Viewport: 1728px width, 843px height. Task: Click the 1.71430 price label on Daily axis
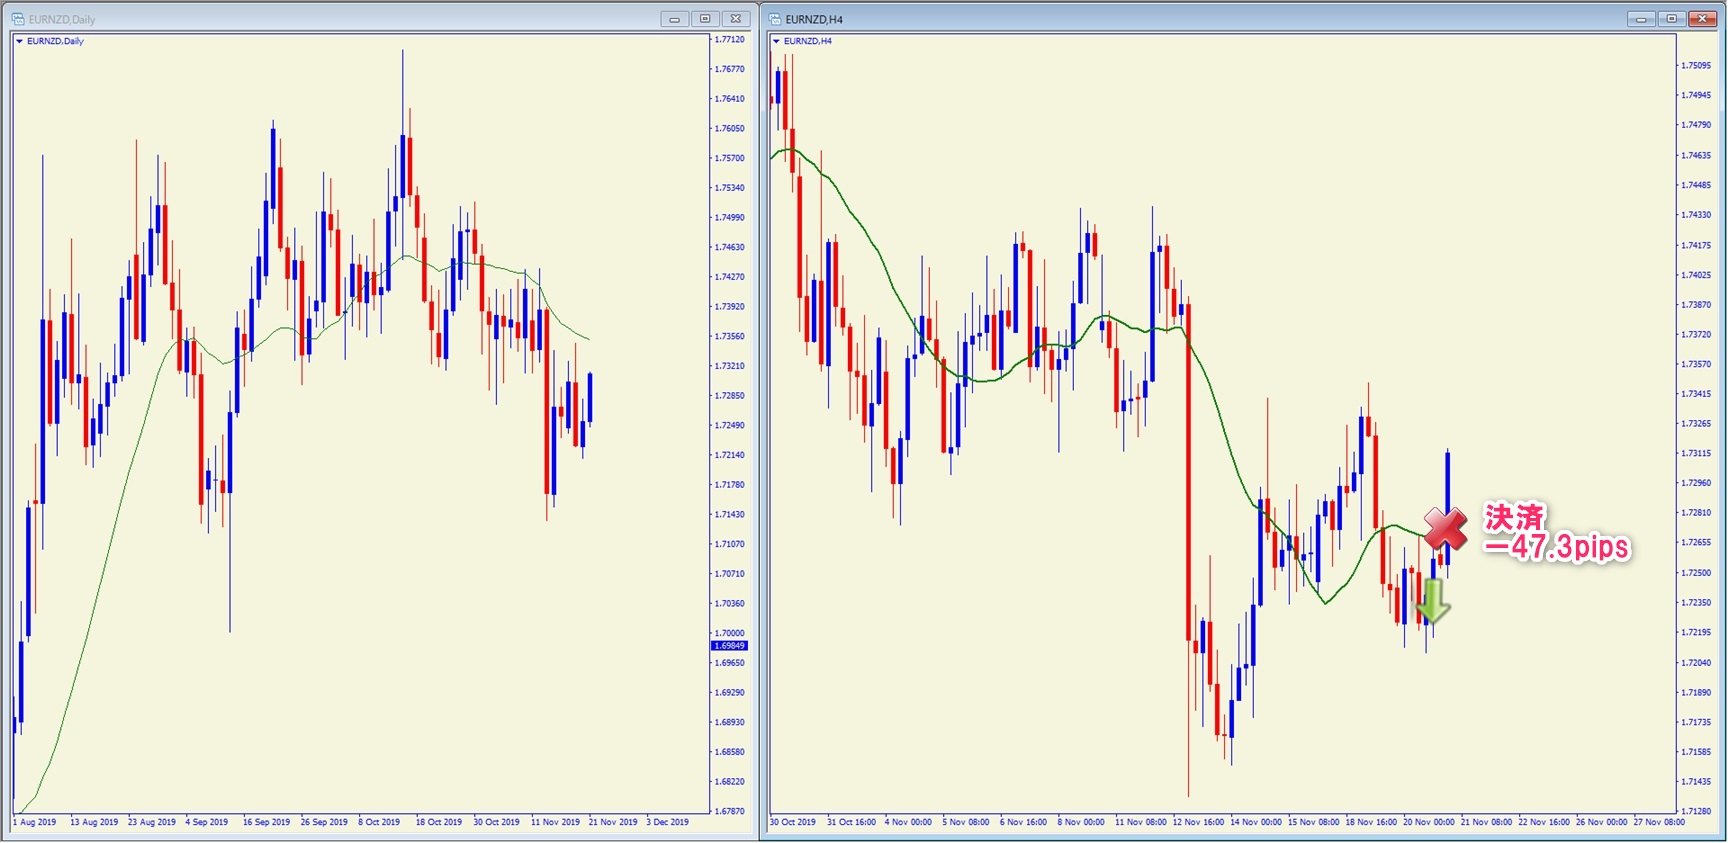(730, 514)
